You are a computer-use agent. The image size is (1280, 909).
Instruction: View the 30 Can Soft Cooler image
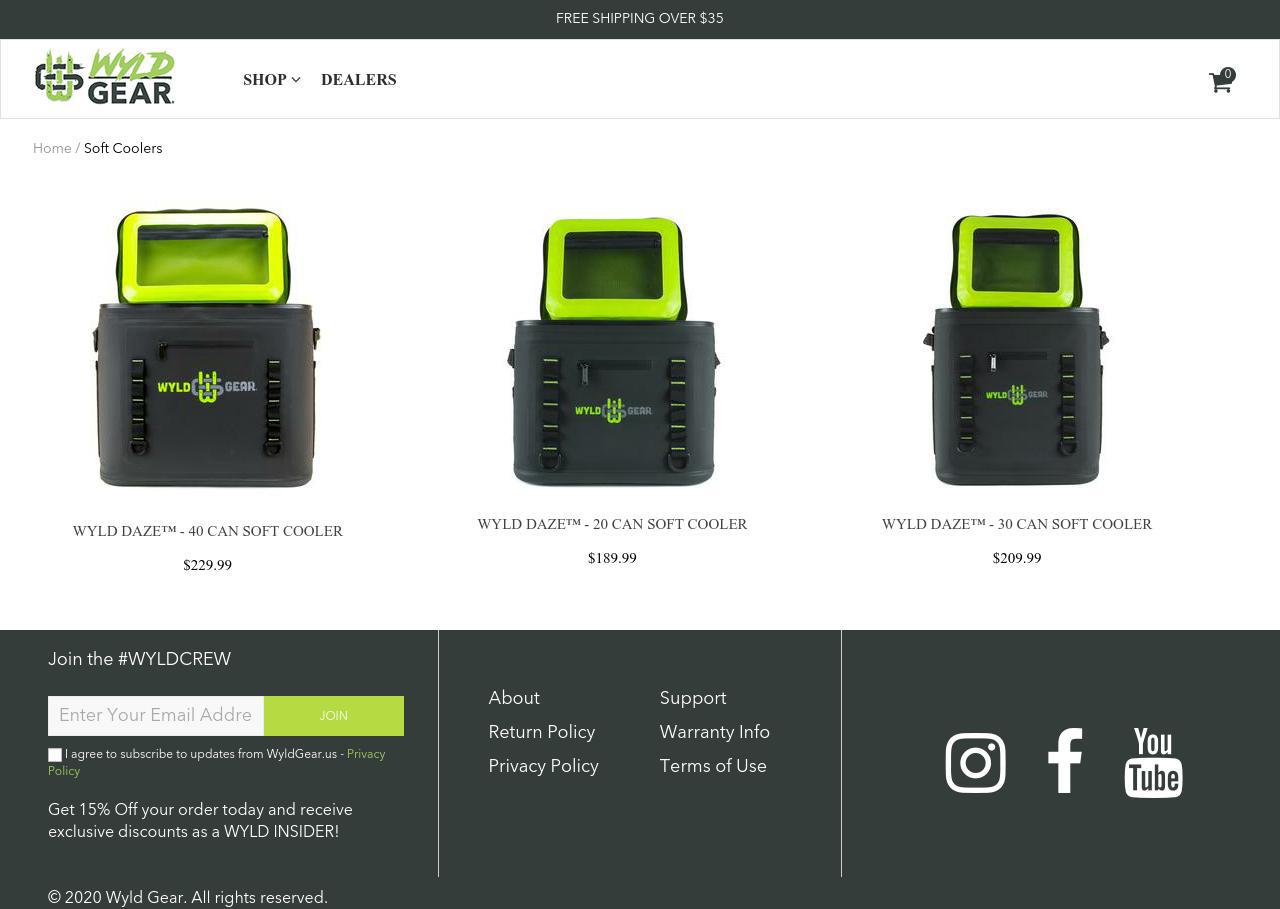point(1016,350)
